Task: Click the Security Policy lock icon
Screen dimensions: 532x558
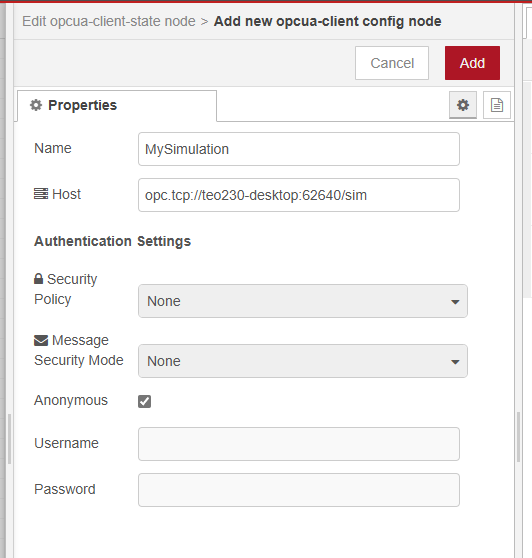Action: [x=38, y=279]
